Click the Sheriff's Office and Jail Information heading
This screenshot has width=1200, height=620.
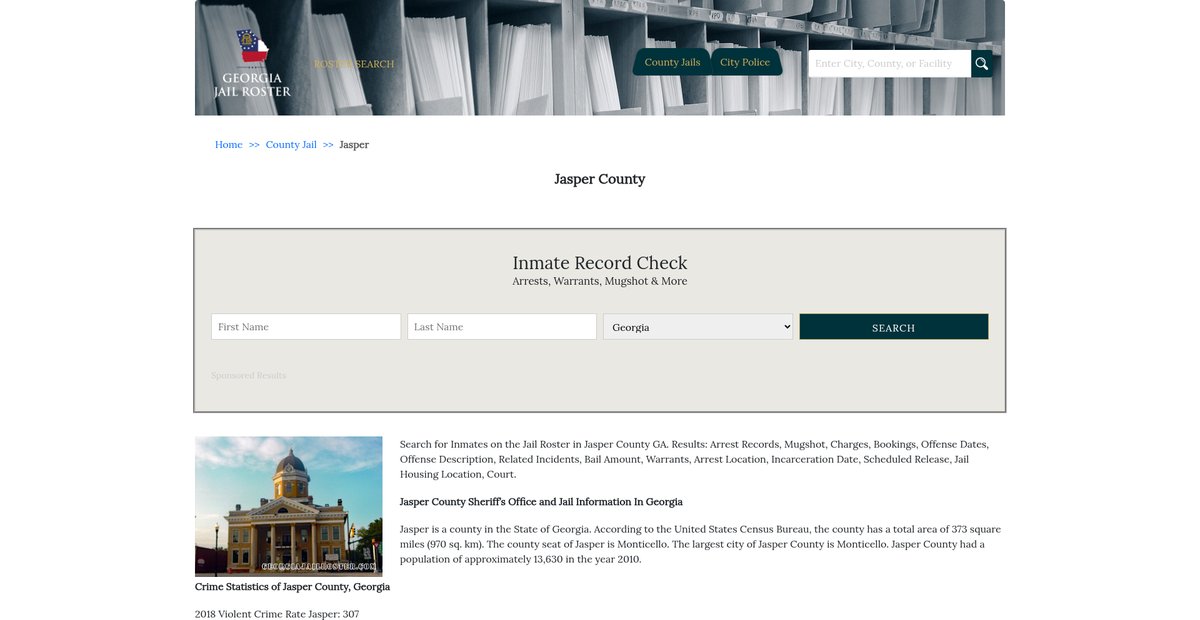click(x=541, y=502)
